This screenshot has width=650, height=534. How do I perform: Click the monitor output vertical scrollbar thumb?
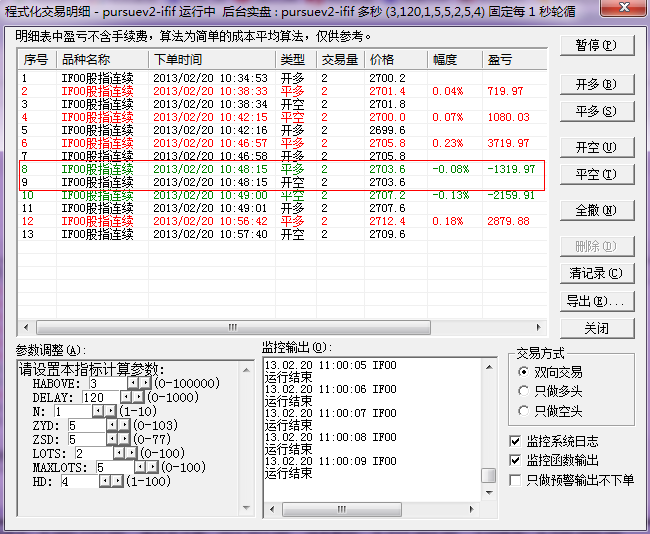(489, 476)
